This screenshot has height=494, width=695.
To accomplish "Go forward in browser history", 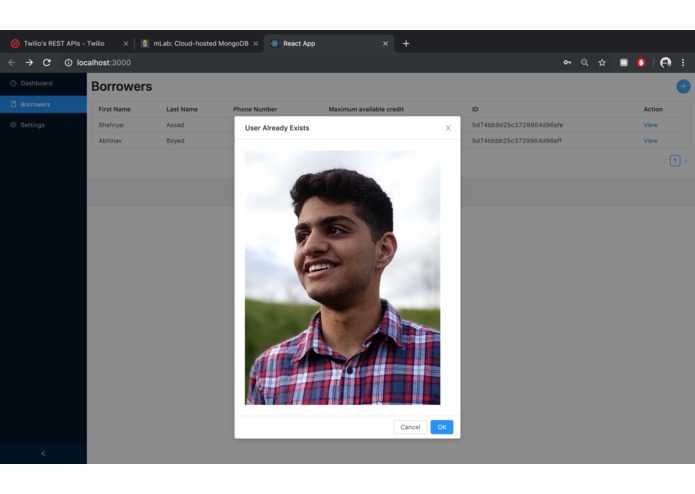I will [x=29, y=62].
